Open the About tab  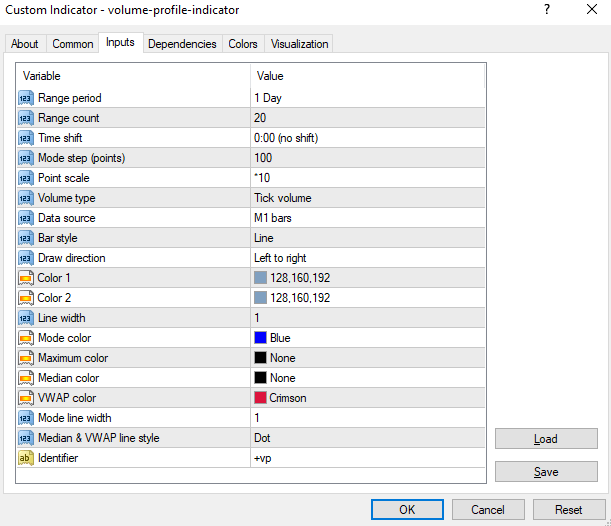click(25, 44)
